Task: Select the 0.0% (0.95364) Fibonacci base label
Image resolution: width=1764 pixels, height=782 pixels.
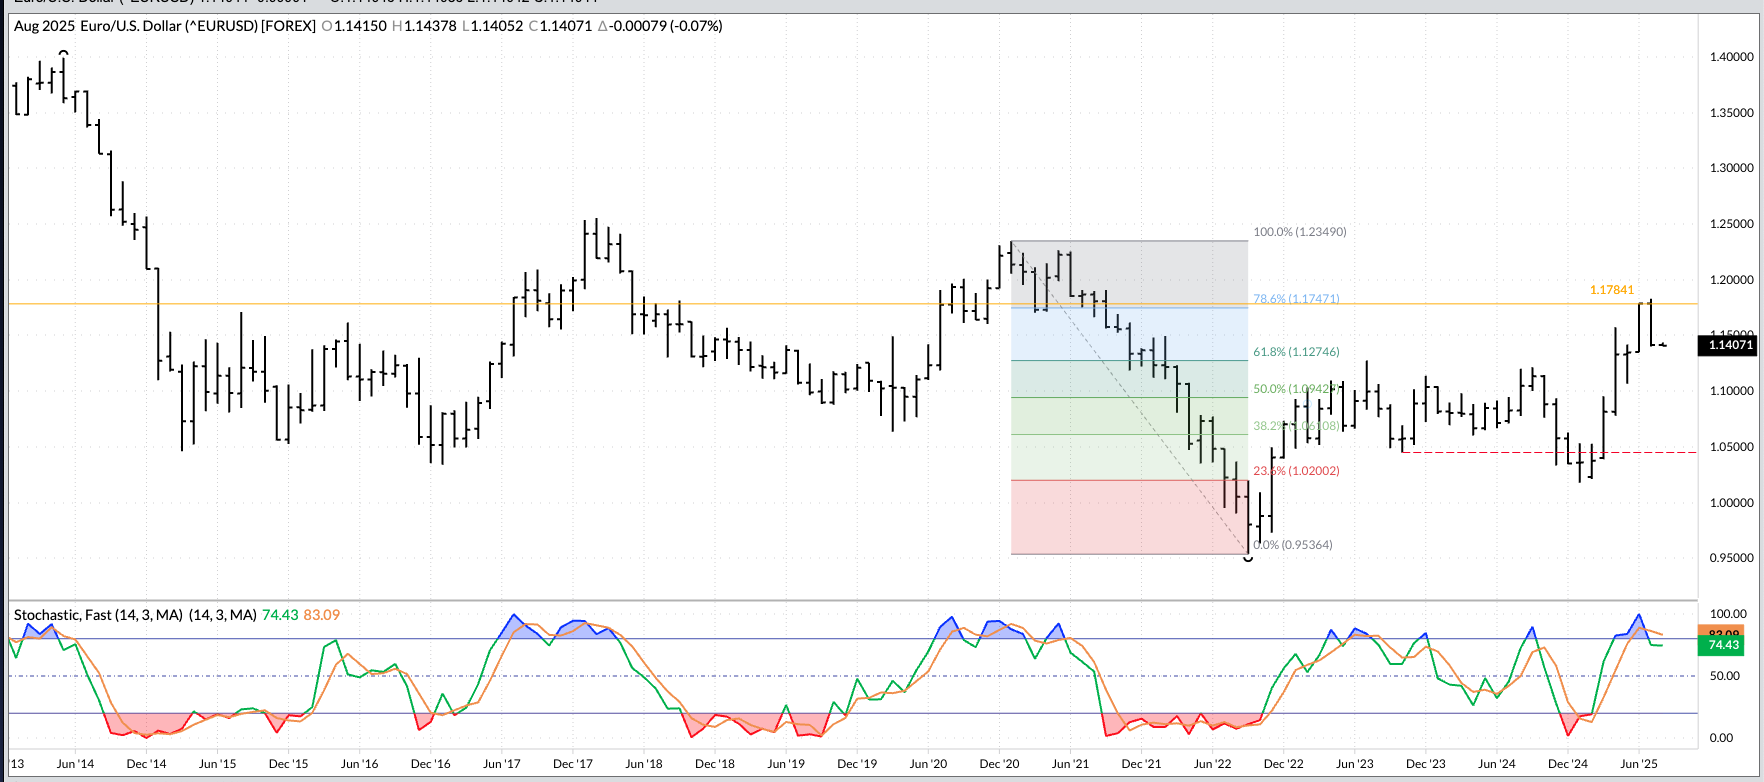Action: point(1293,545)
